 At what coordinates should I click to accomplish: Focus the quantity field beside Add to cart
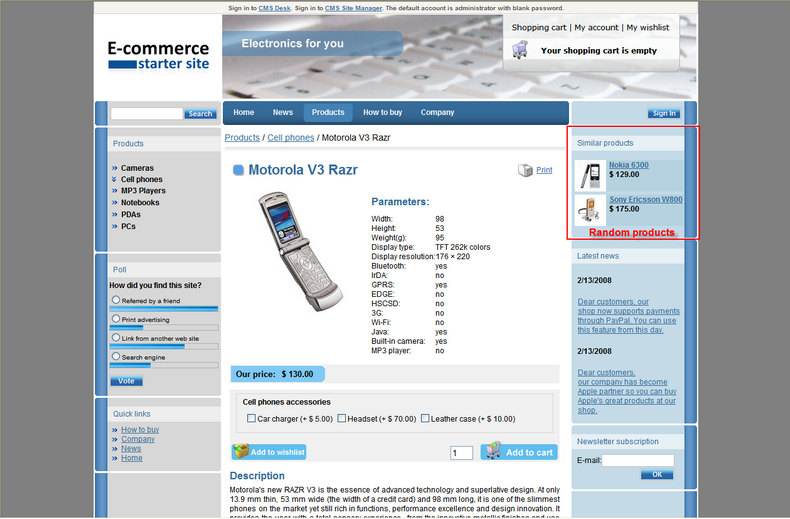[x=462, y=453]
